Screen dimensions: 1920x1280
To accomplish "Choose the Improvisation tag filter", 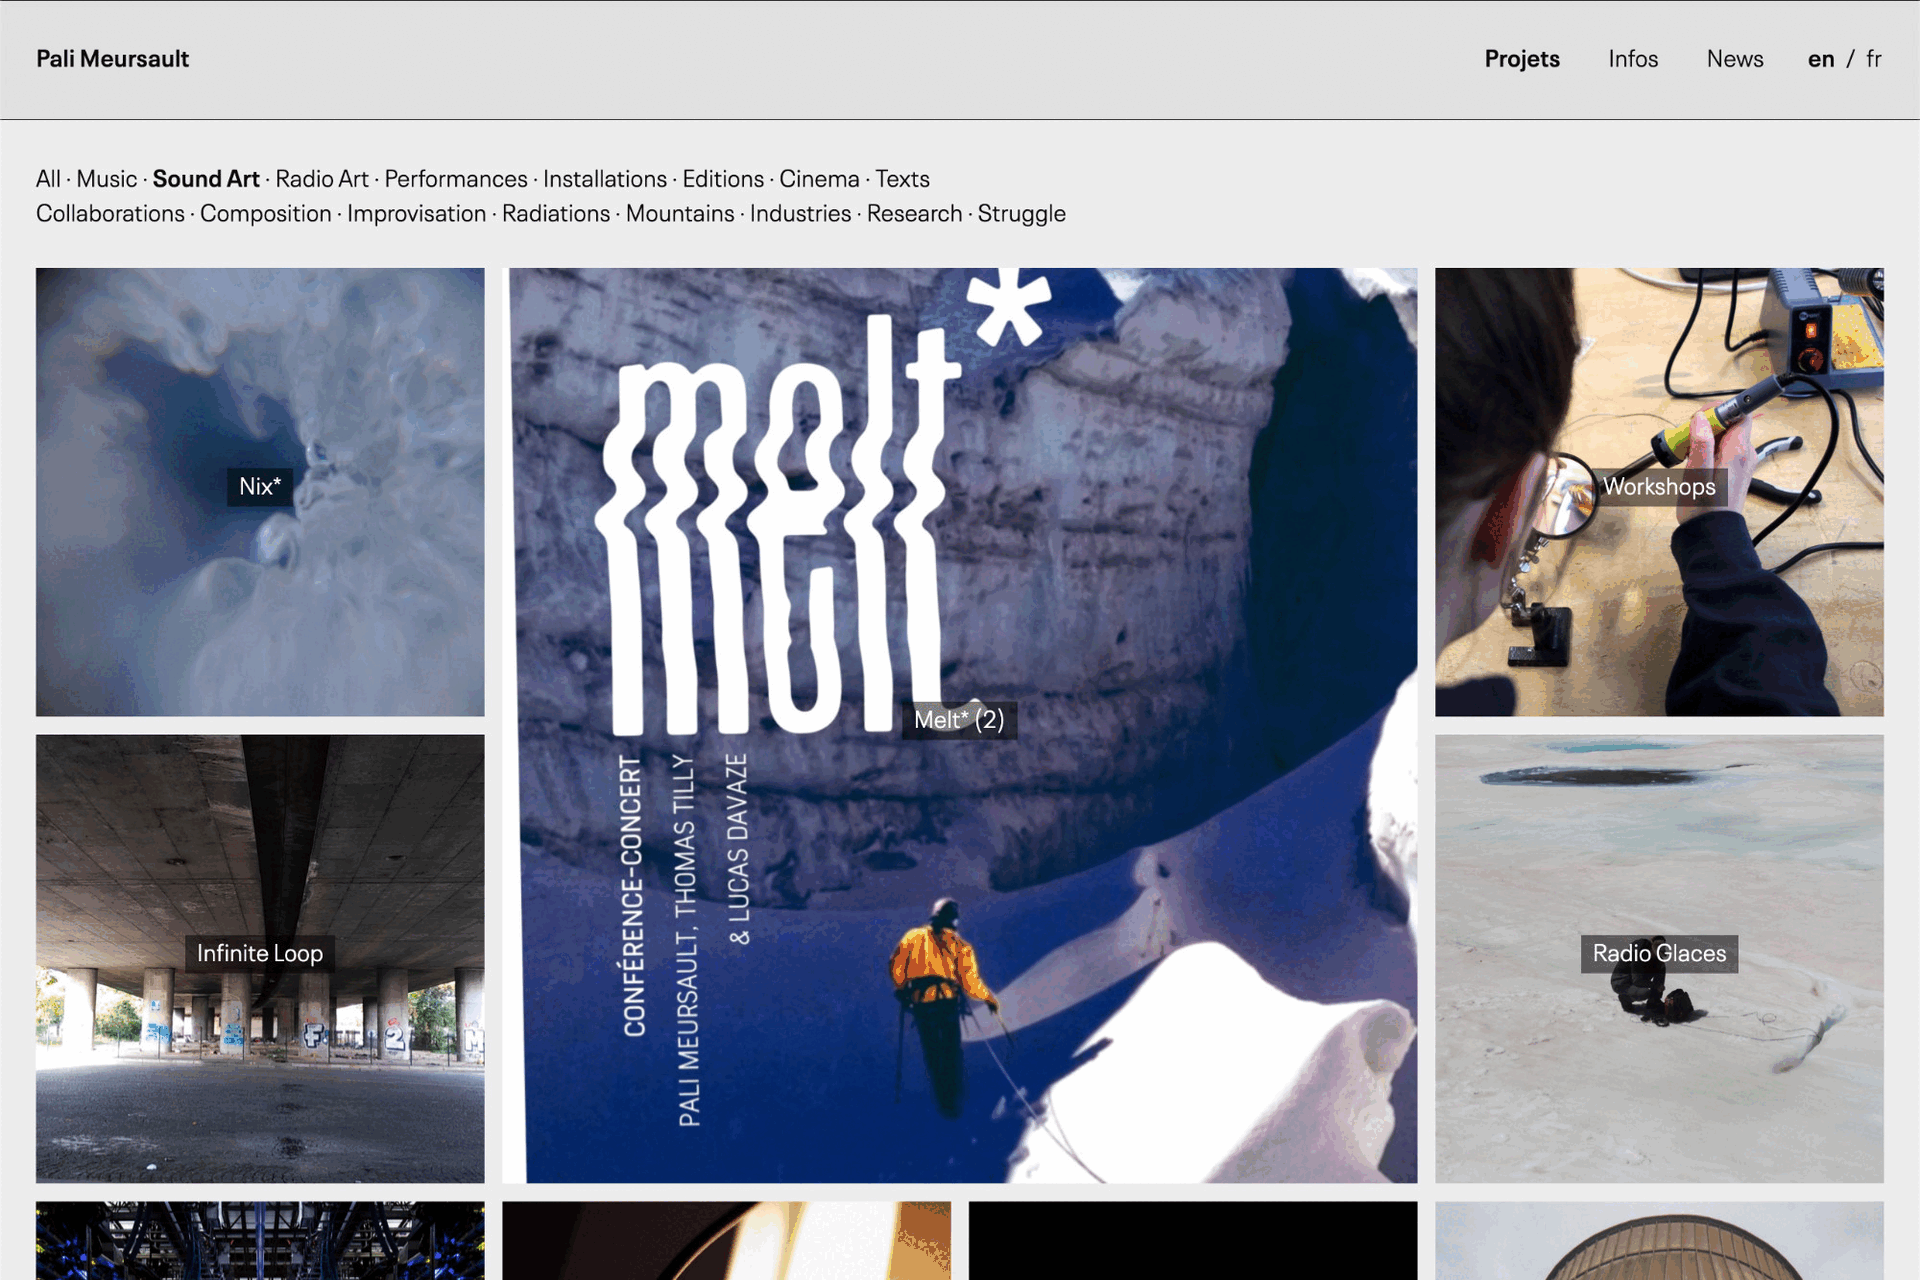I will 416,214.
